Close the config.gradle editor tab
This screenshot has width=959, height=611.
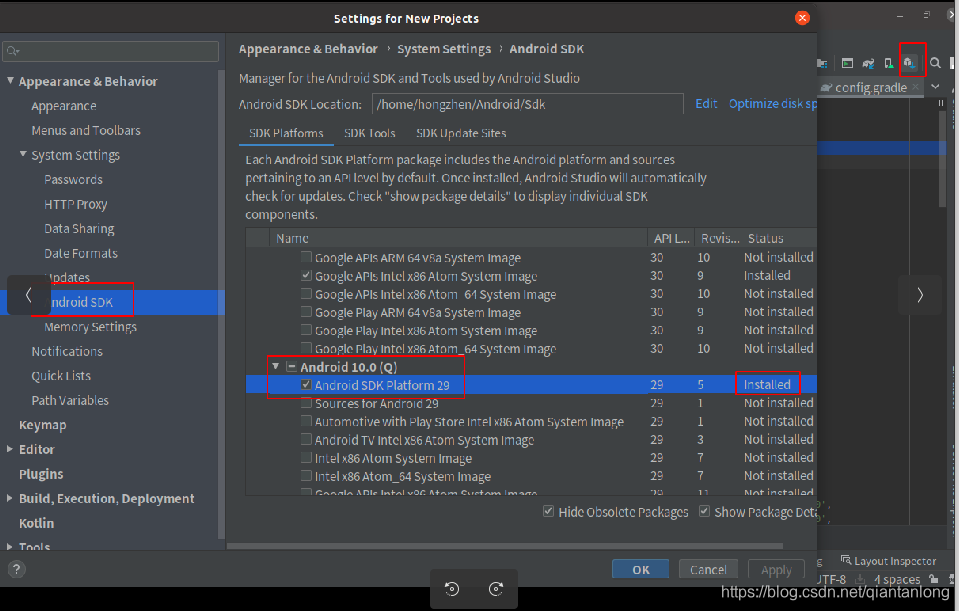(916, 87)
